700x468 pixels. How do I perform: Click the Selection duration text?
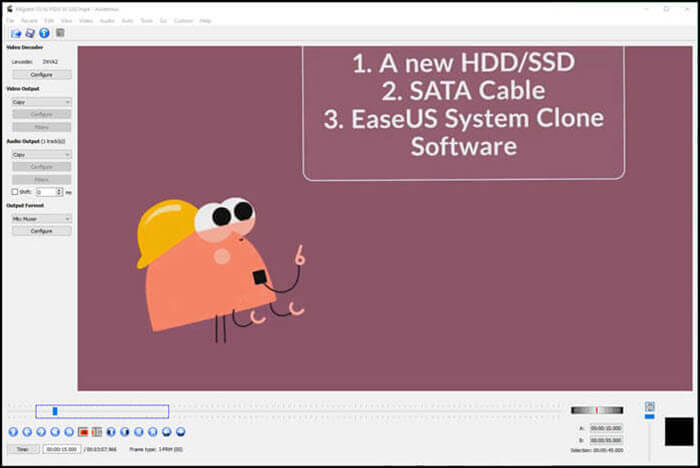tap(597, 450)
